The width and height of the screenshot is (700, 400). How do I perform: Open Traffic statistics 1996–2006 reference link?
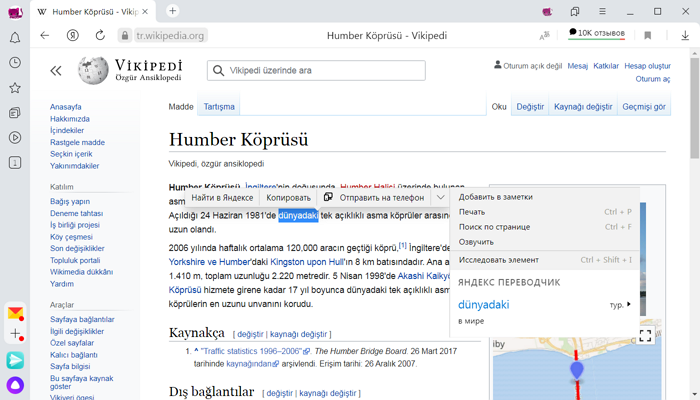255,351
